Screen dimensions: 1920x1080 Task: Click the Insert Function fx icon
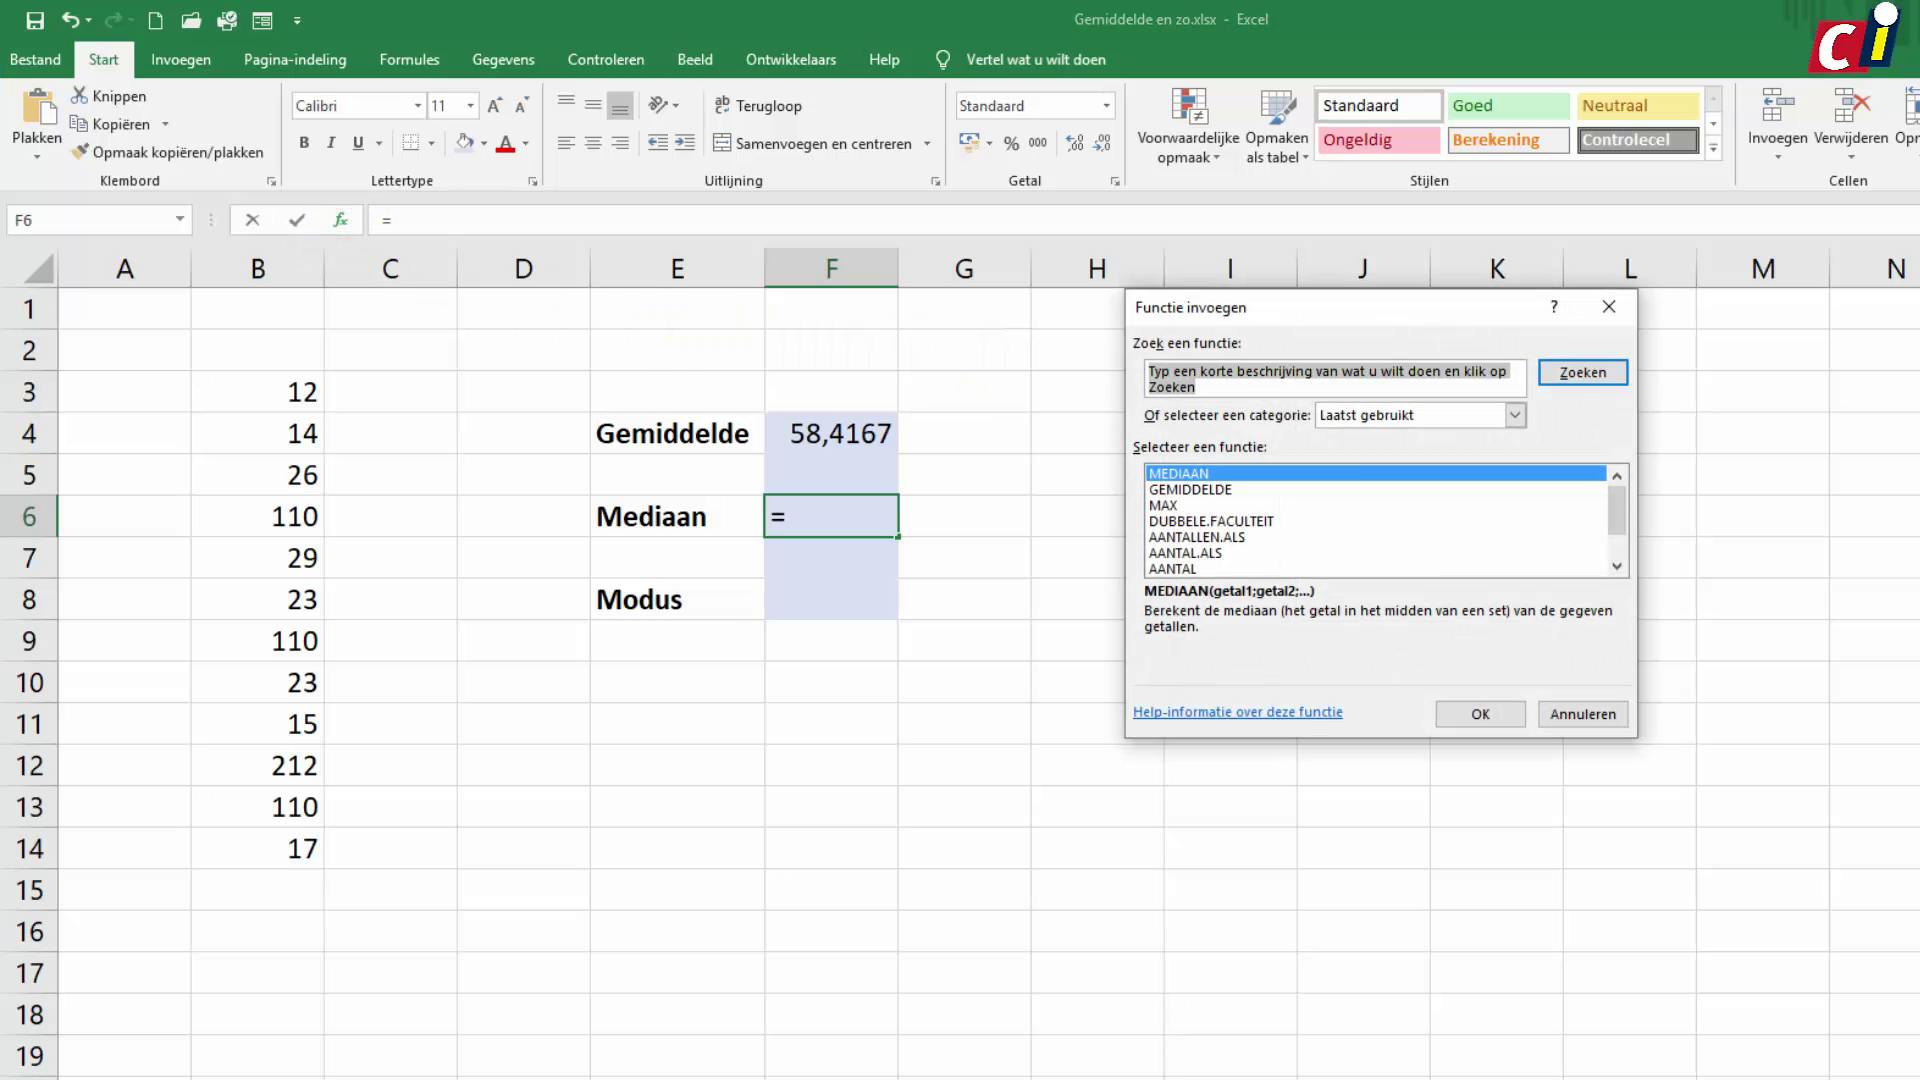coord(340,220)
